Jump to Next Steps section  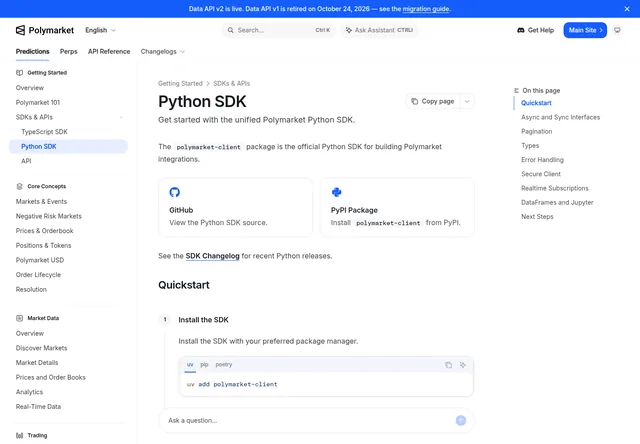(x=537, y=217)
